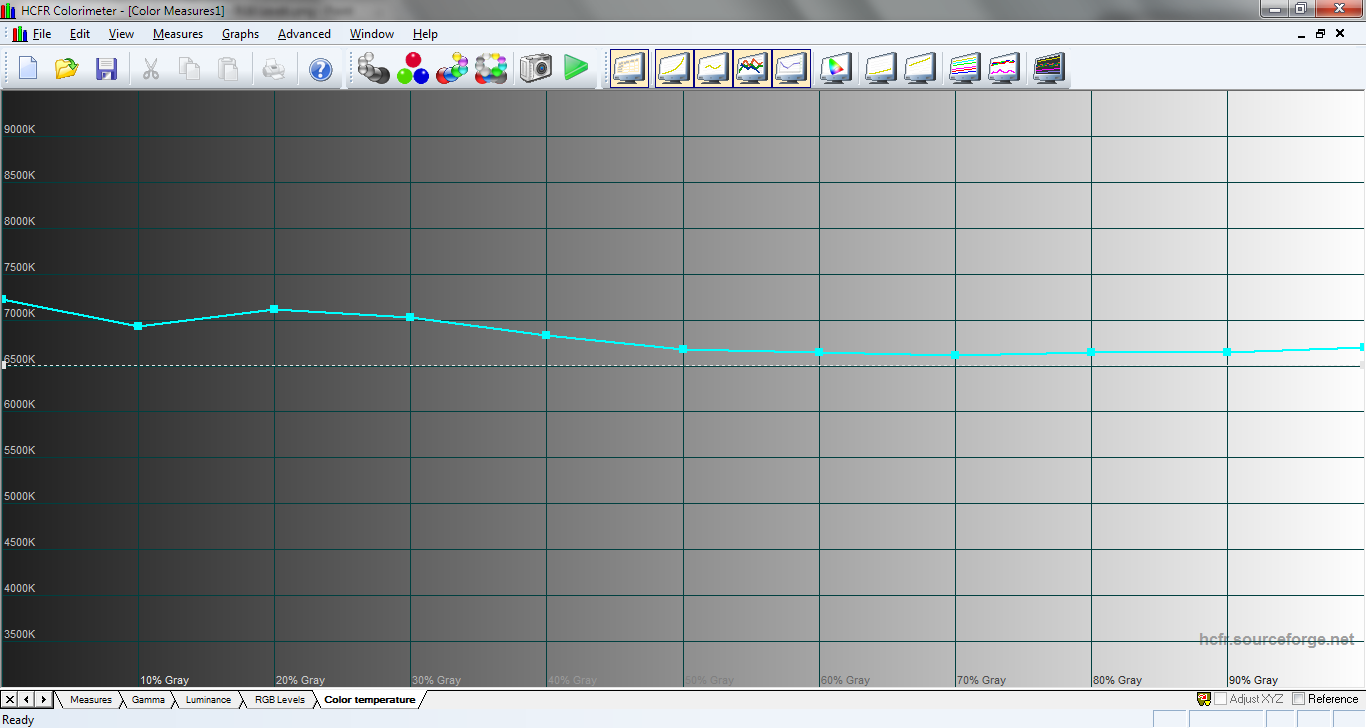Click first striped pattern monitor icon
1366x728 pixels.
[x=964, y=68]
